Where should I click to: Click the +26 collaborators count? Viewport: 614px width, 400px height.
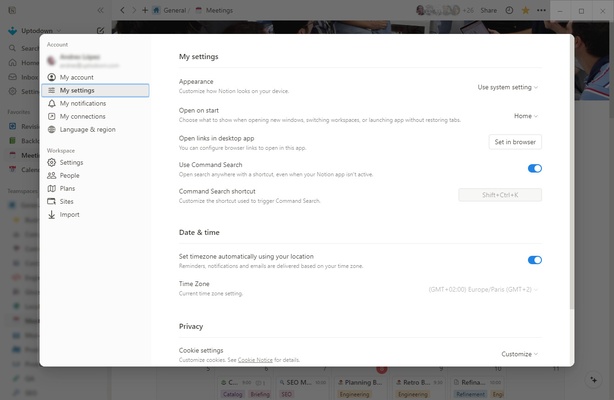pyautogui.click(x=468, y=10)
